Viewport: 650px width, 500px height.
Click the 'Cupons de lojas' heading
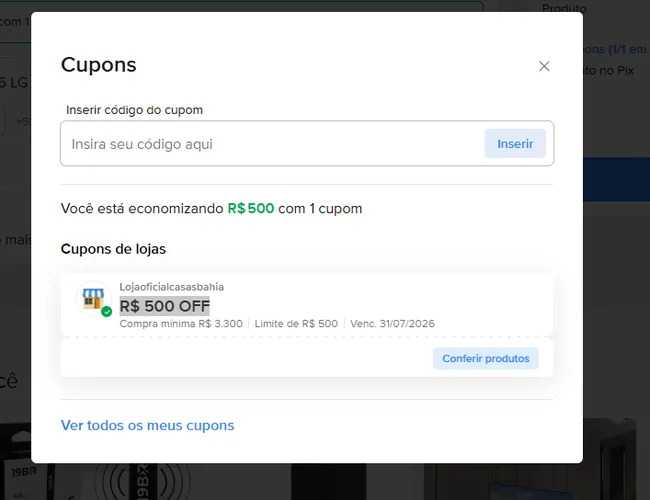pos(113,249)
